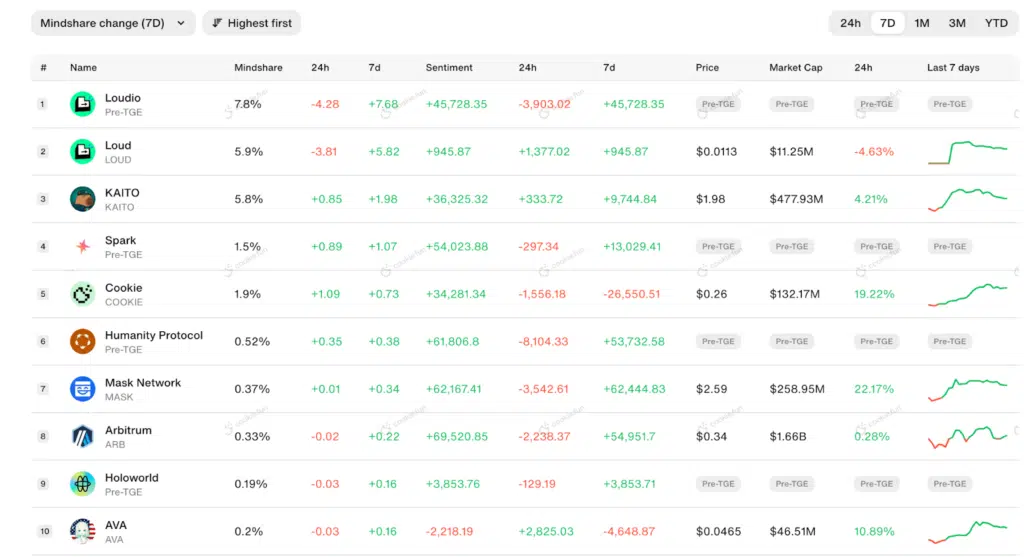Click the Loud 24h price change -4.63%

(874, 151)
